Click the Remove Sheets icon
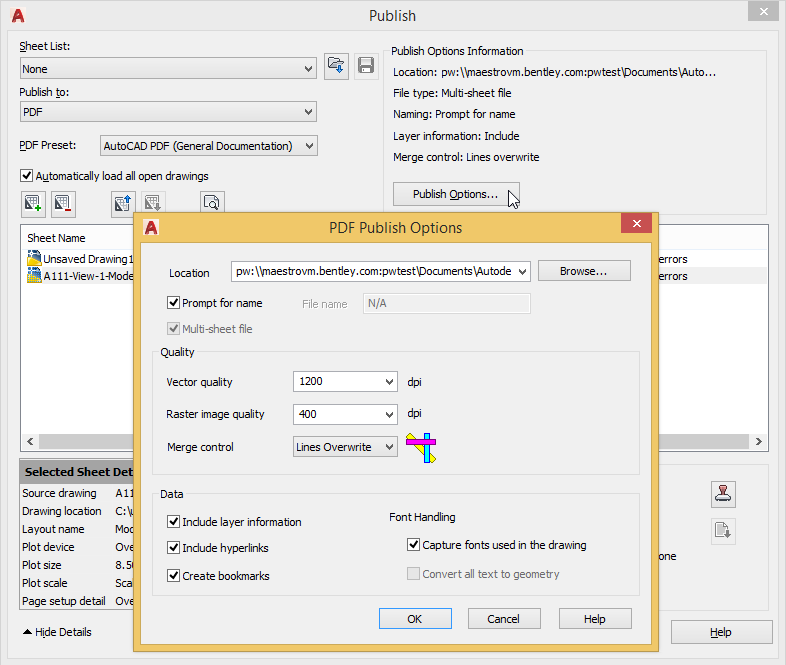786x665 pixels. tap(63, 204)
